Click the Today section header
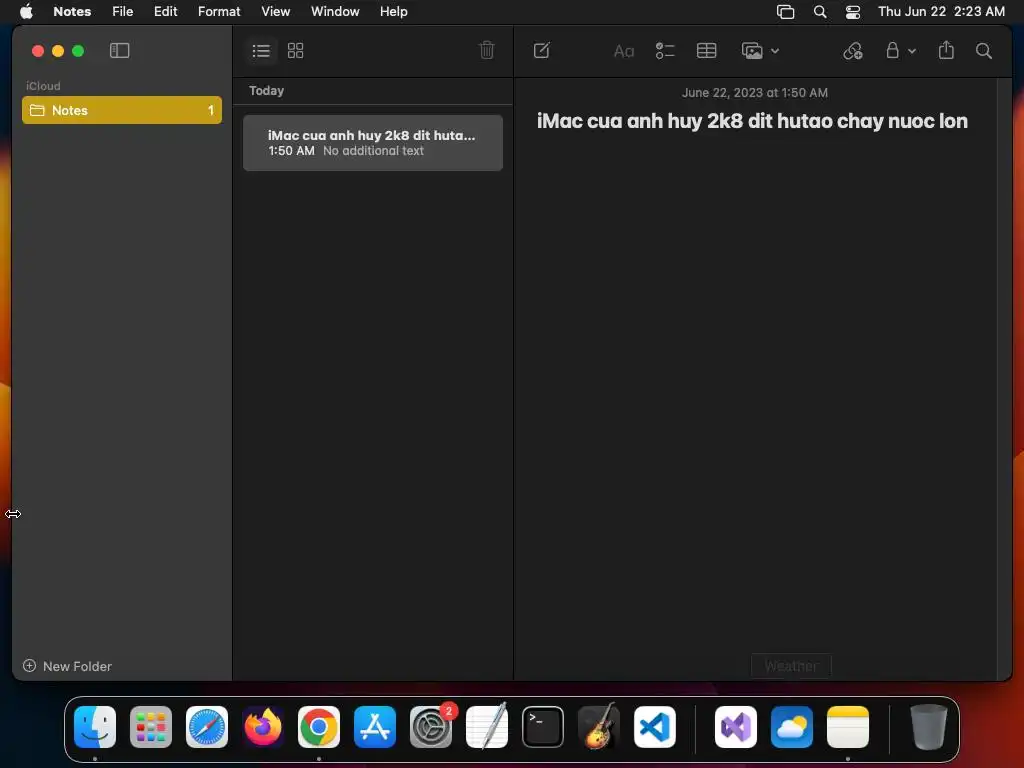The height and width of the screenshot is (768, 1024). tap(266, 91)
